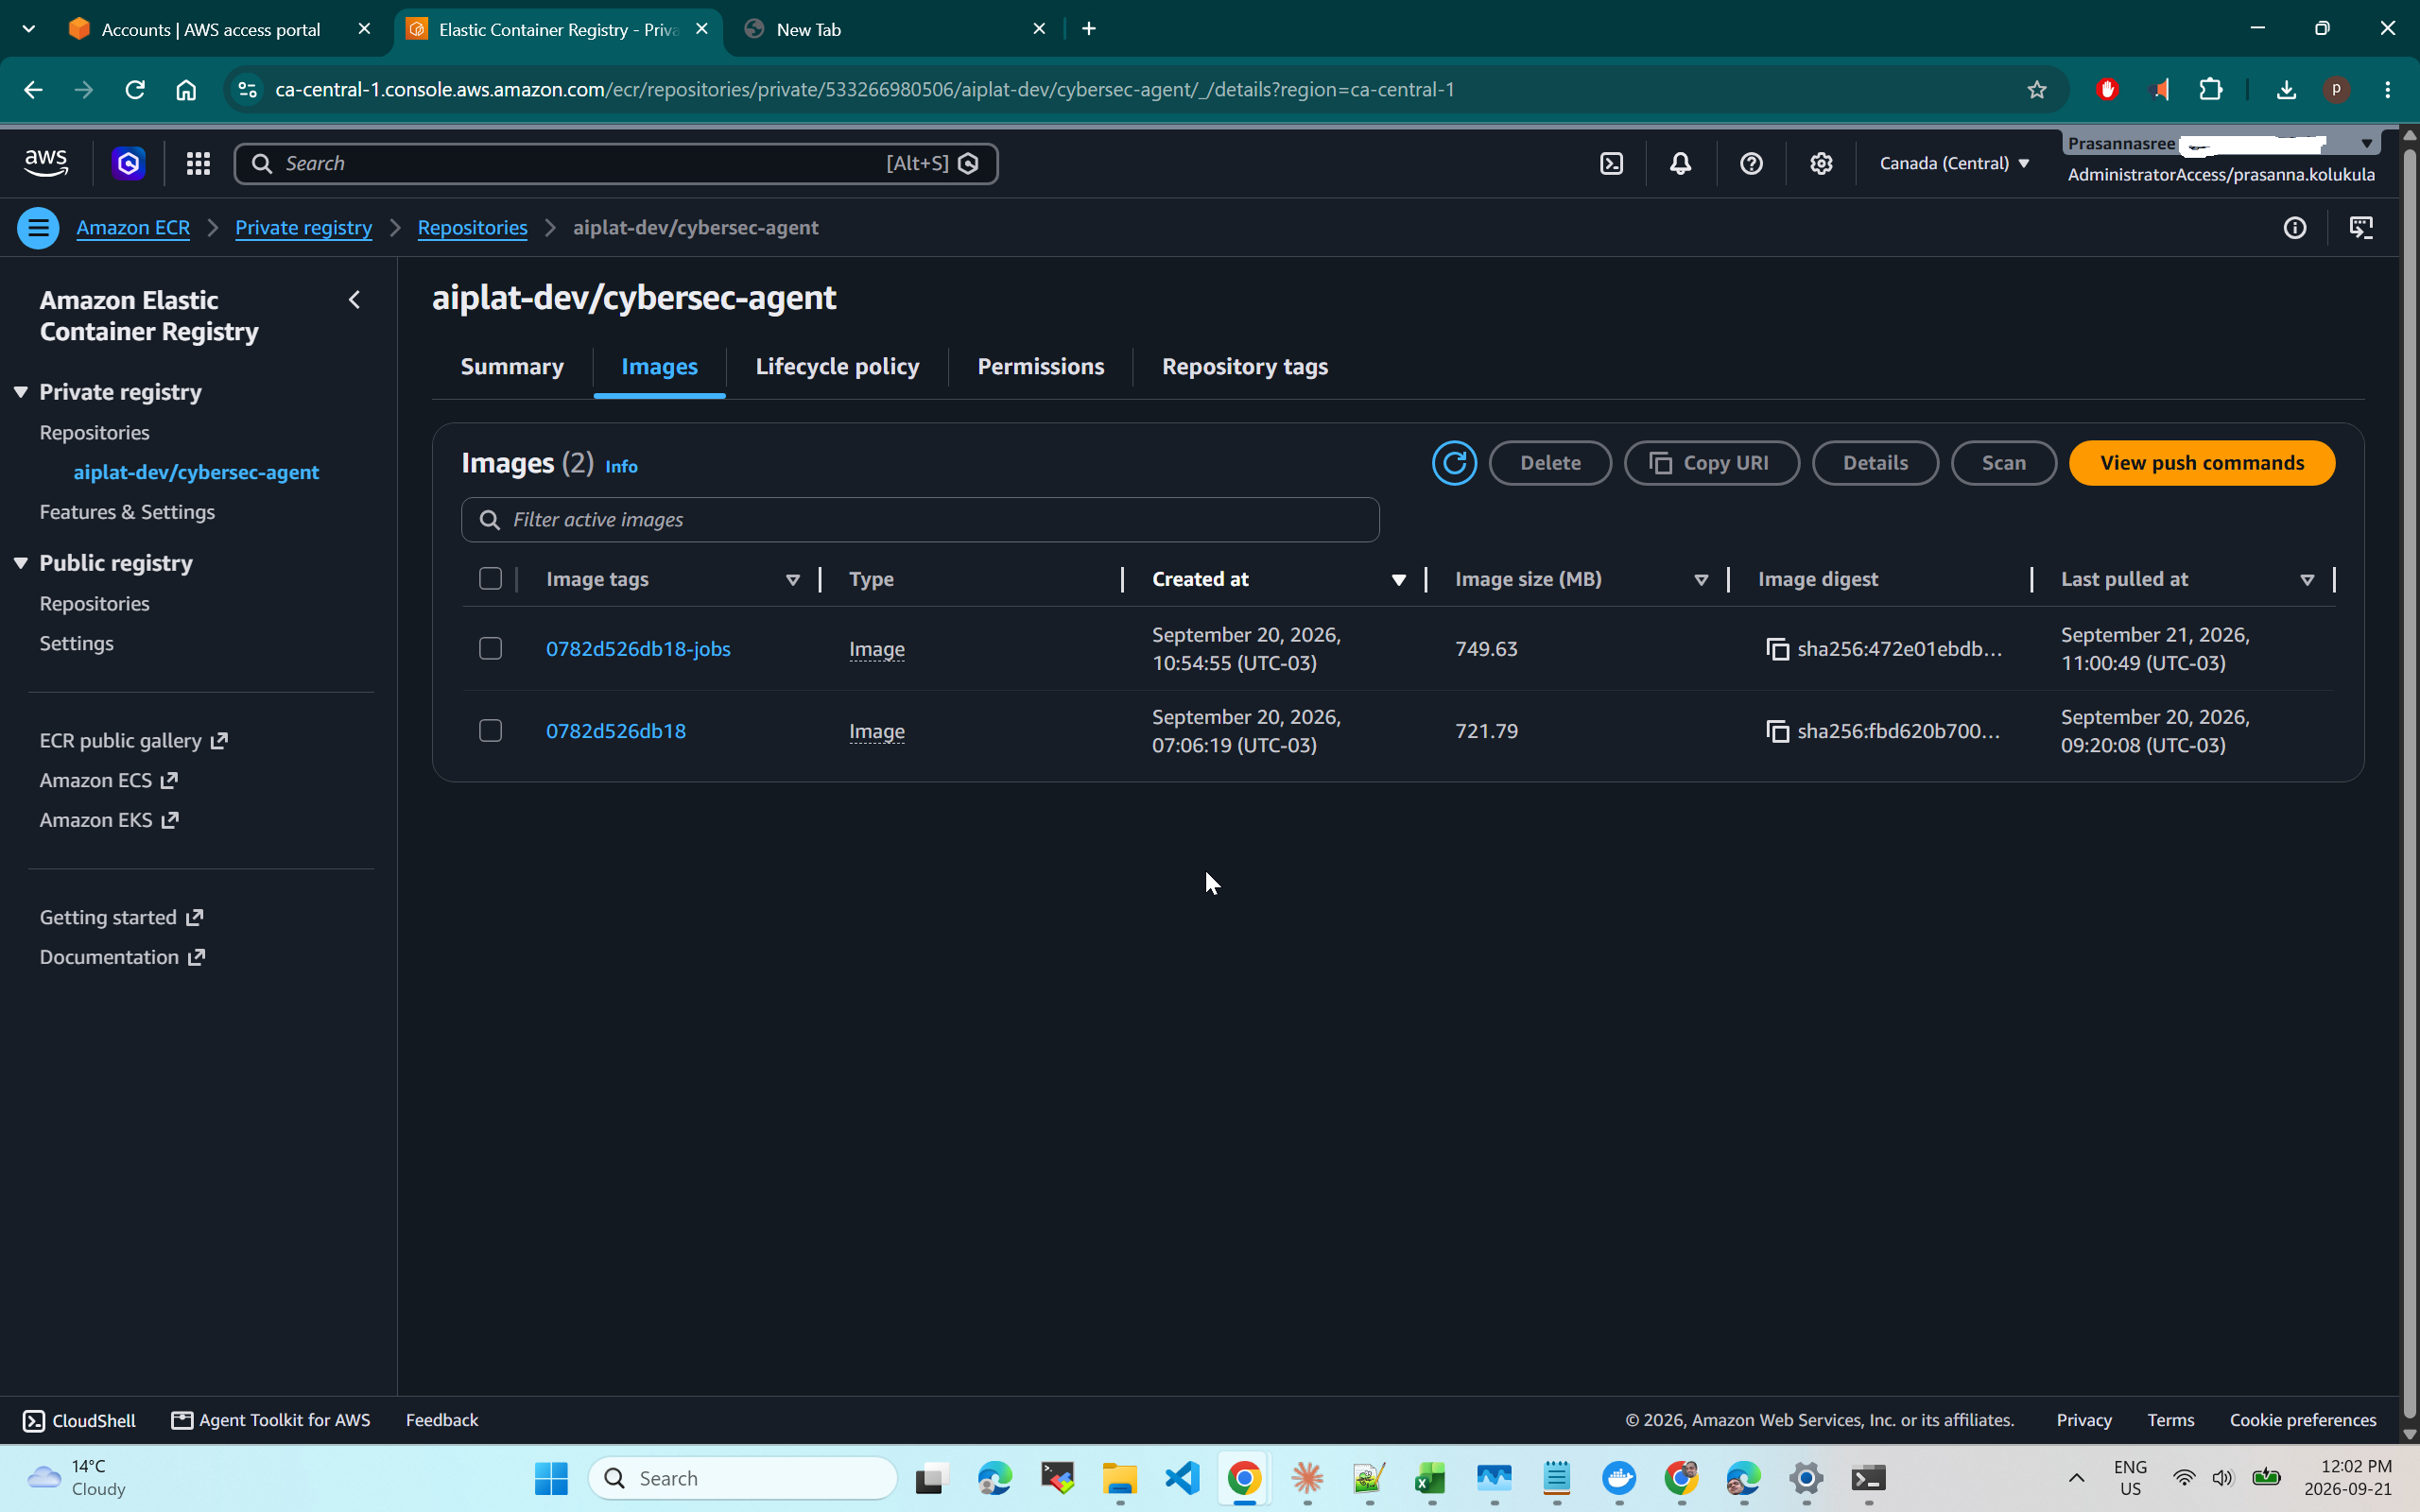This screenshot has width=2420, height=1512.
Task: Open the Repository tags tab
Action: (x=1245, y=367)
